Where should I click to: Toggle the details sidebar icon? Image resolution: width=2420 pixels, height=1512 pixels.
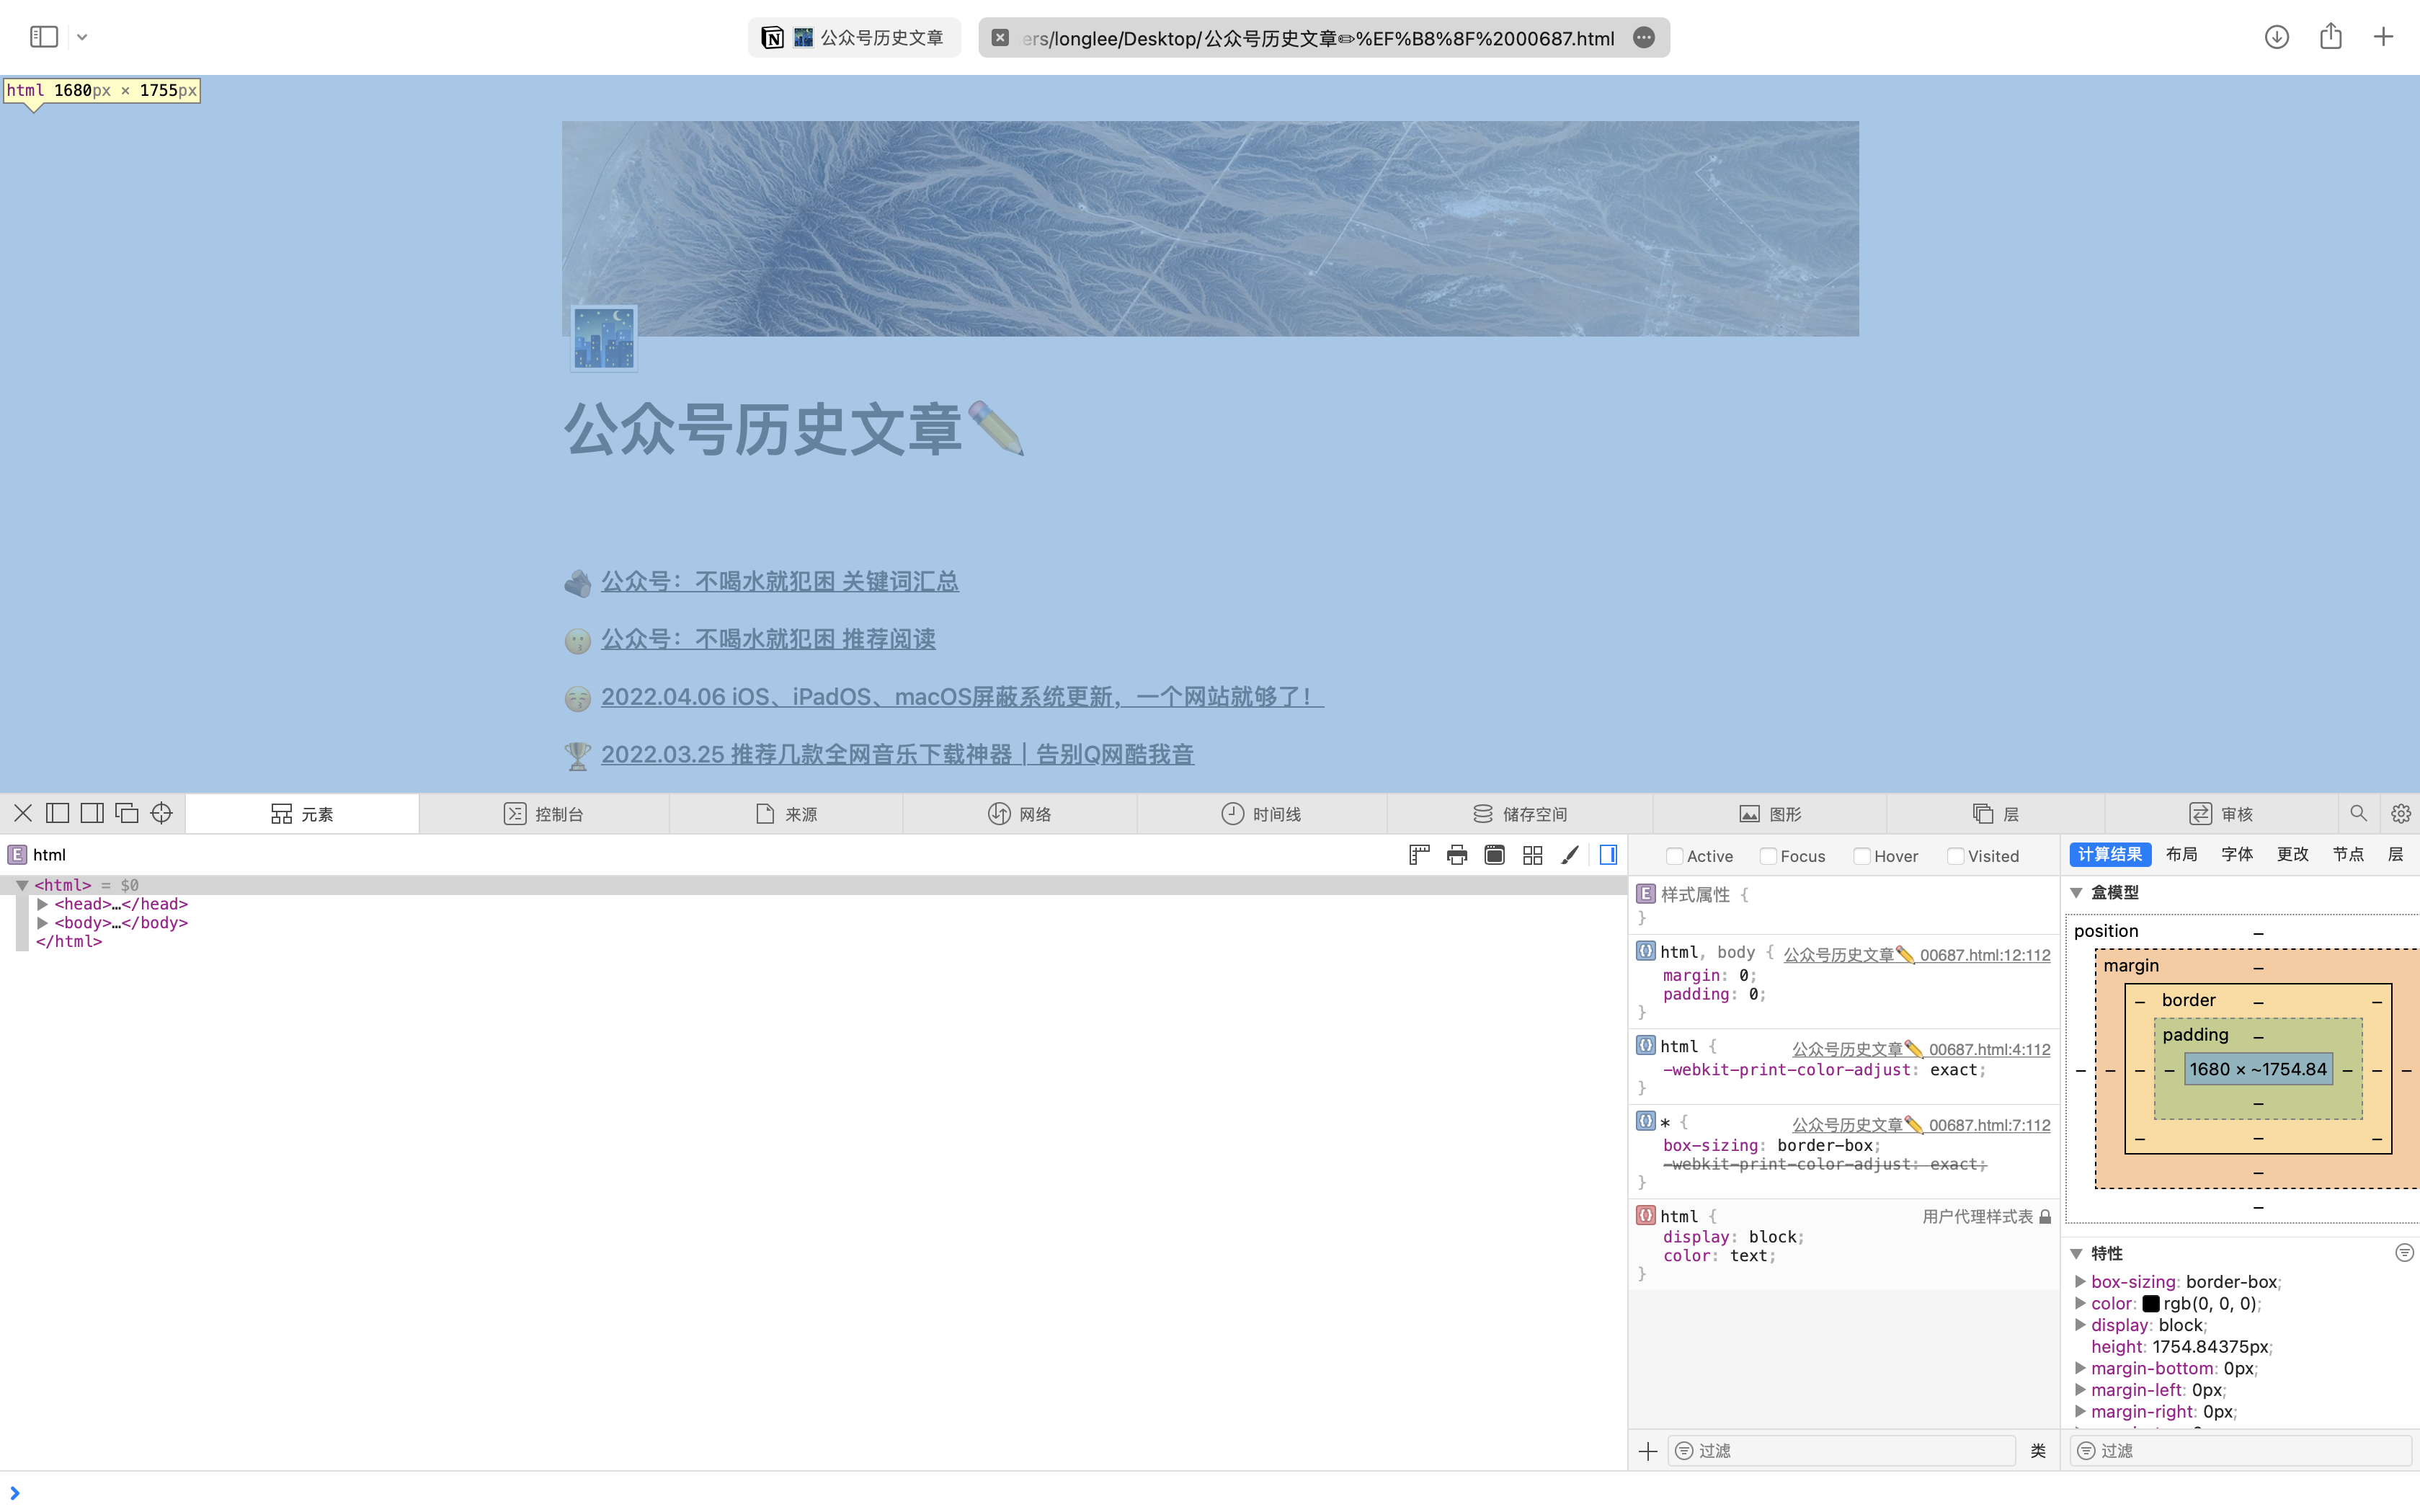pos(1608,855)
